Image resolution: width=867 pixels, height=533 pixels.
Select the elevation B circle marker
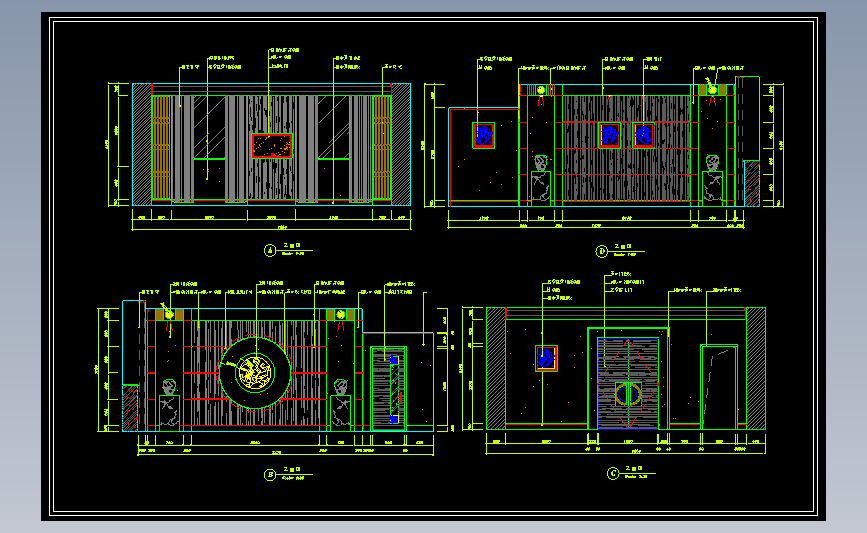click(270, 475)
